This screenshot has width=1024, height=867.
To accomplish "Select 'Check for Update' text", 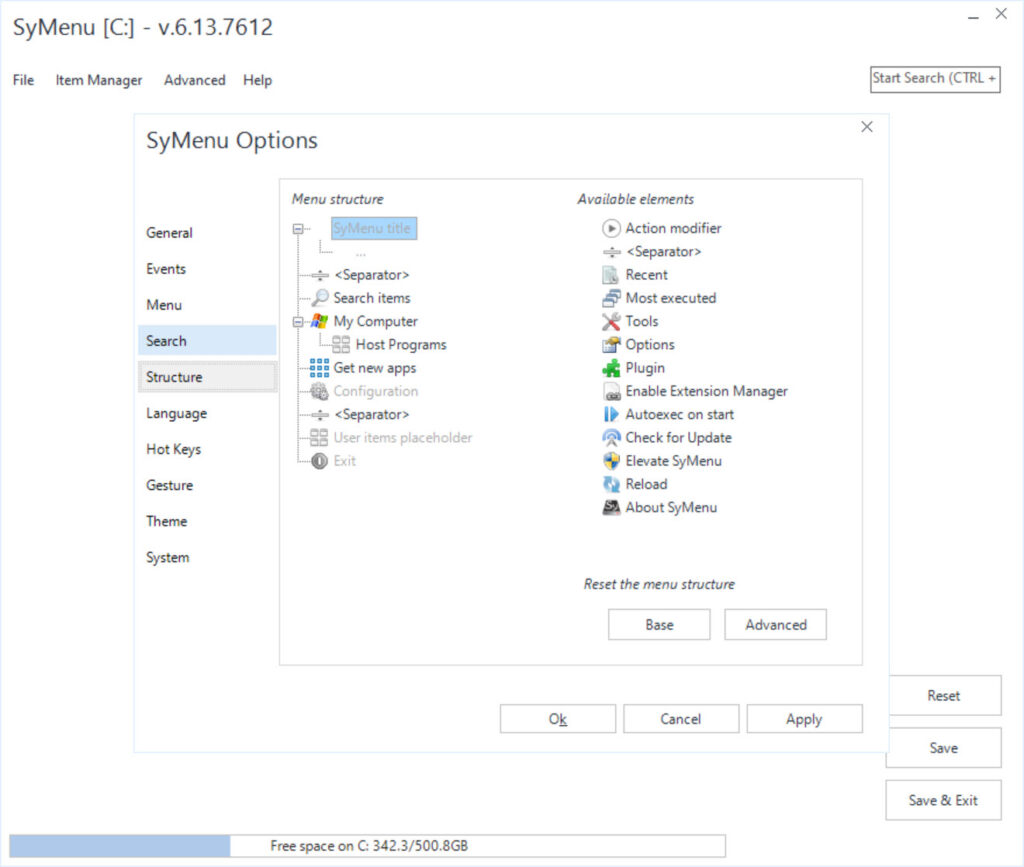I will click(x=679, y=437).
